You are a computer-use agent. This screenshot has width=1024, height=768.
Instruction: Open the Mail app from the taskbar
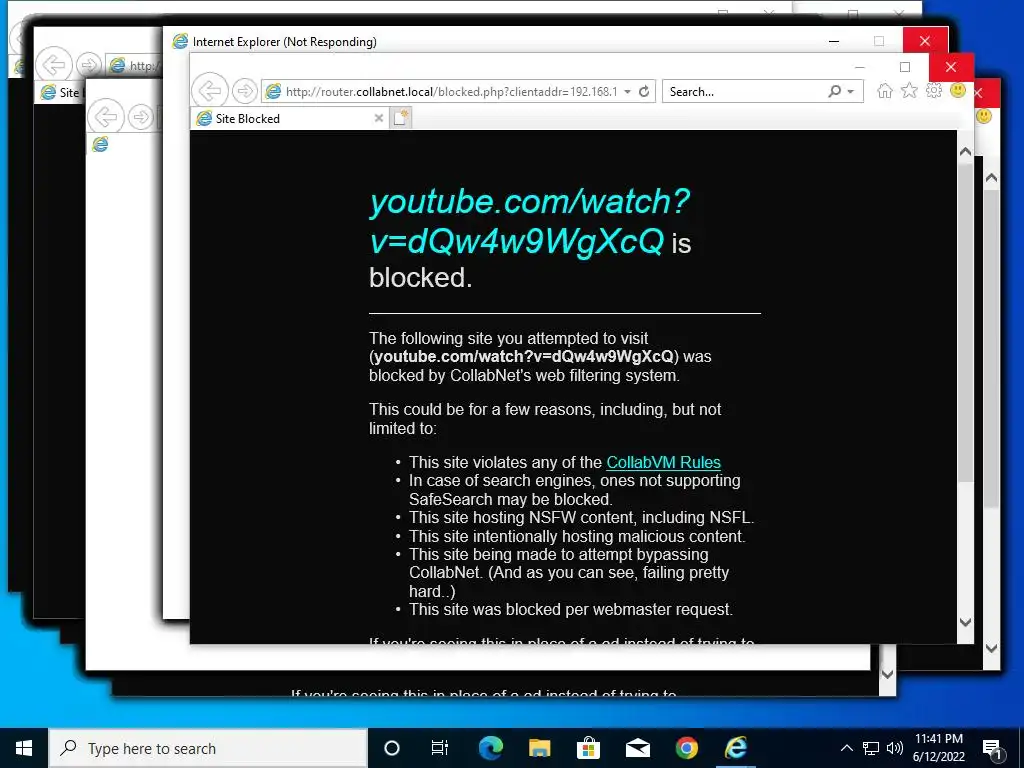coord(637,748)
